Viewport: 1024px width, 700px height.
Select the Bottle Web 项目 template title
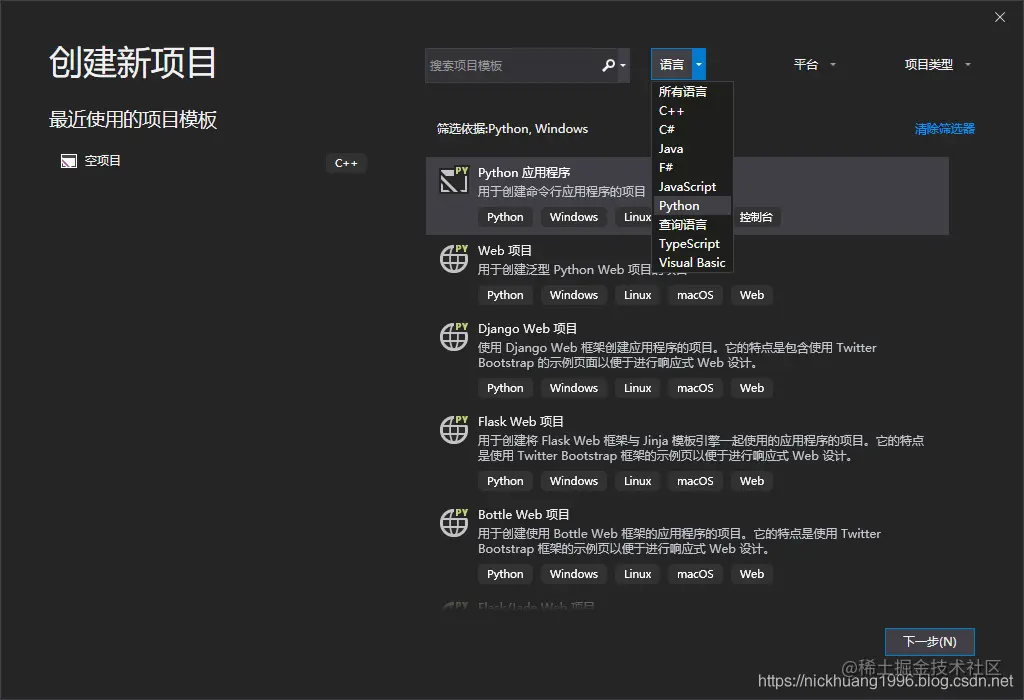point(523,515)
